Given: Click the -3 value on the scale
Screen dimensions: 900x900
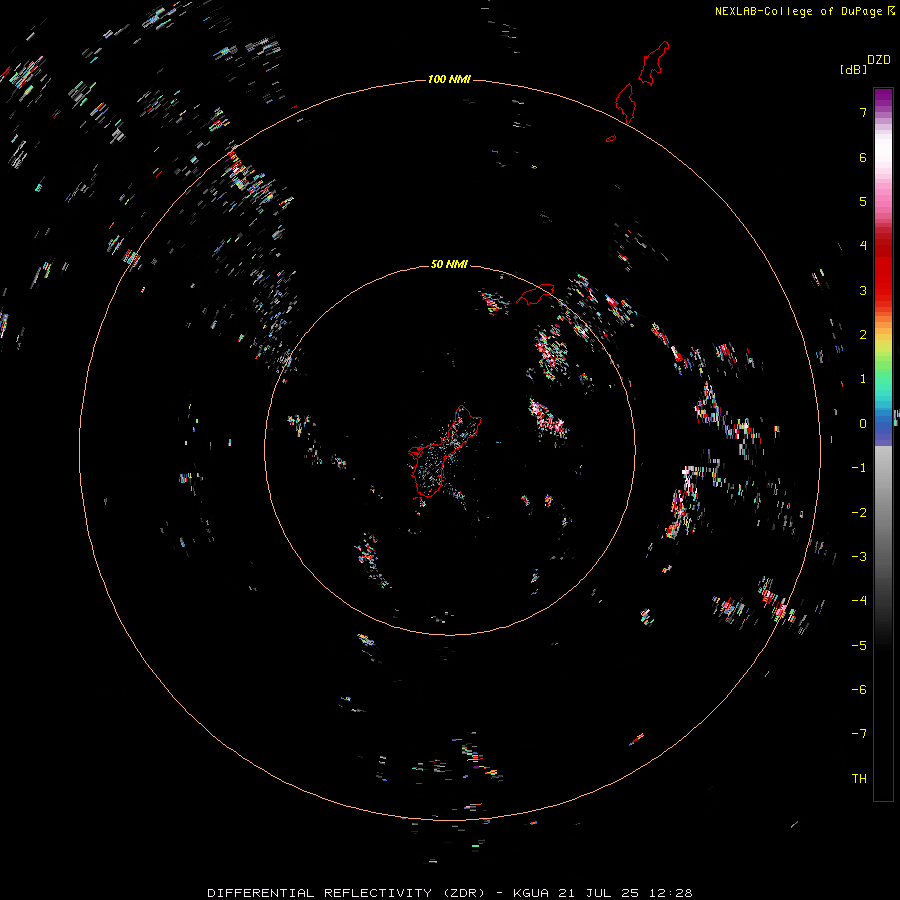Looking at the screenshot, I should click(x=859, y=557).
